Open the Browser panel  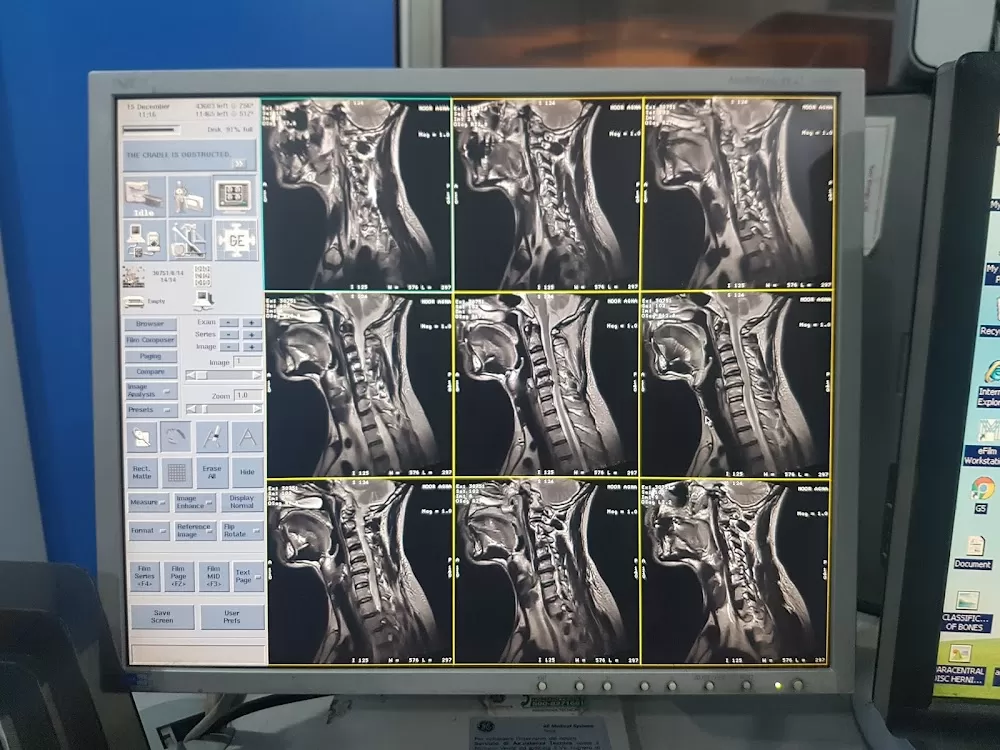151,323
